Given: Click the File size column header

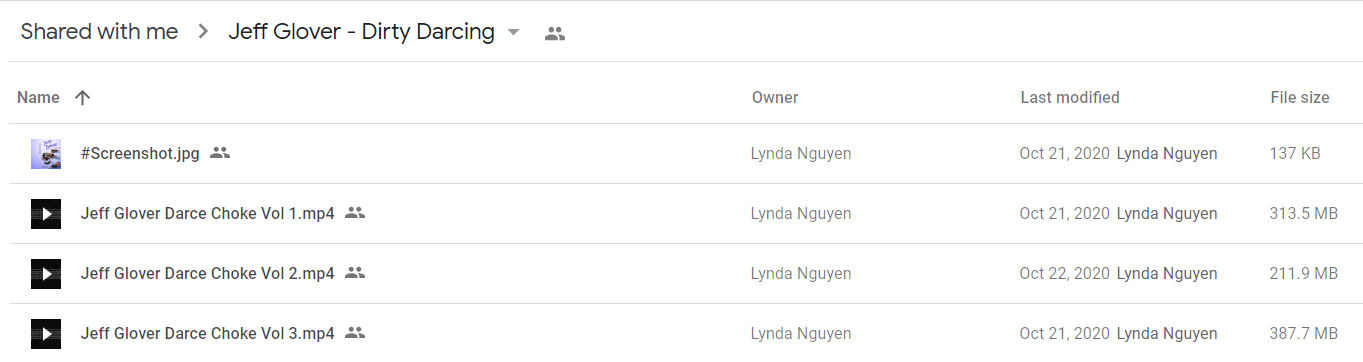Looking at the screenshot, I should click(1300, 97).
